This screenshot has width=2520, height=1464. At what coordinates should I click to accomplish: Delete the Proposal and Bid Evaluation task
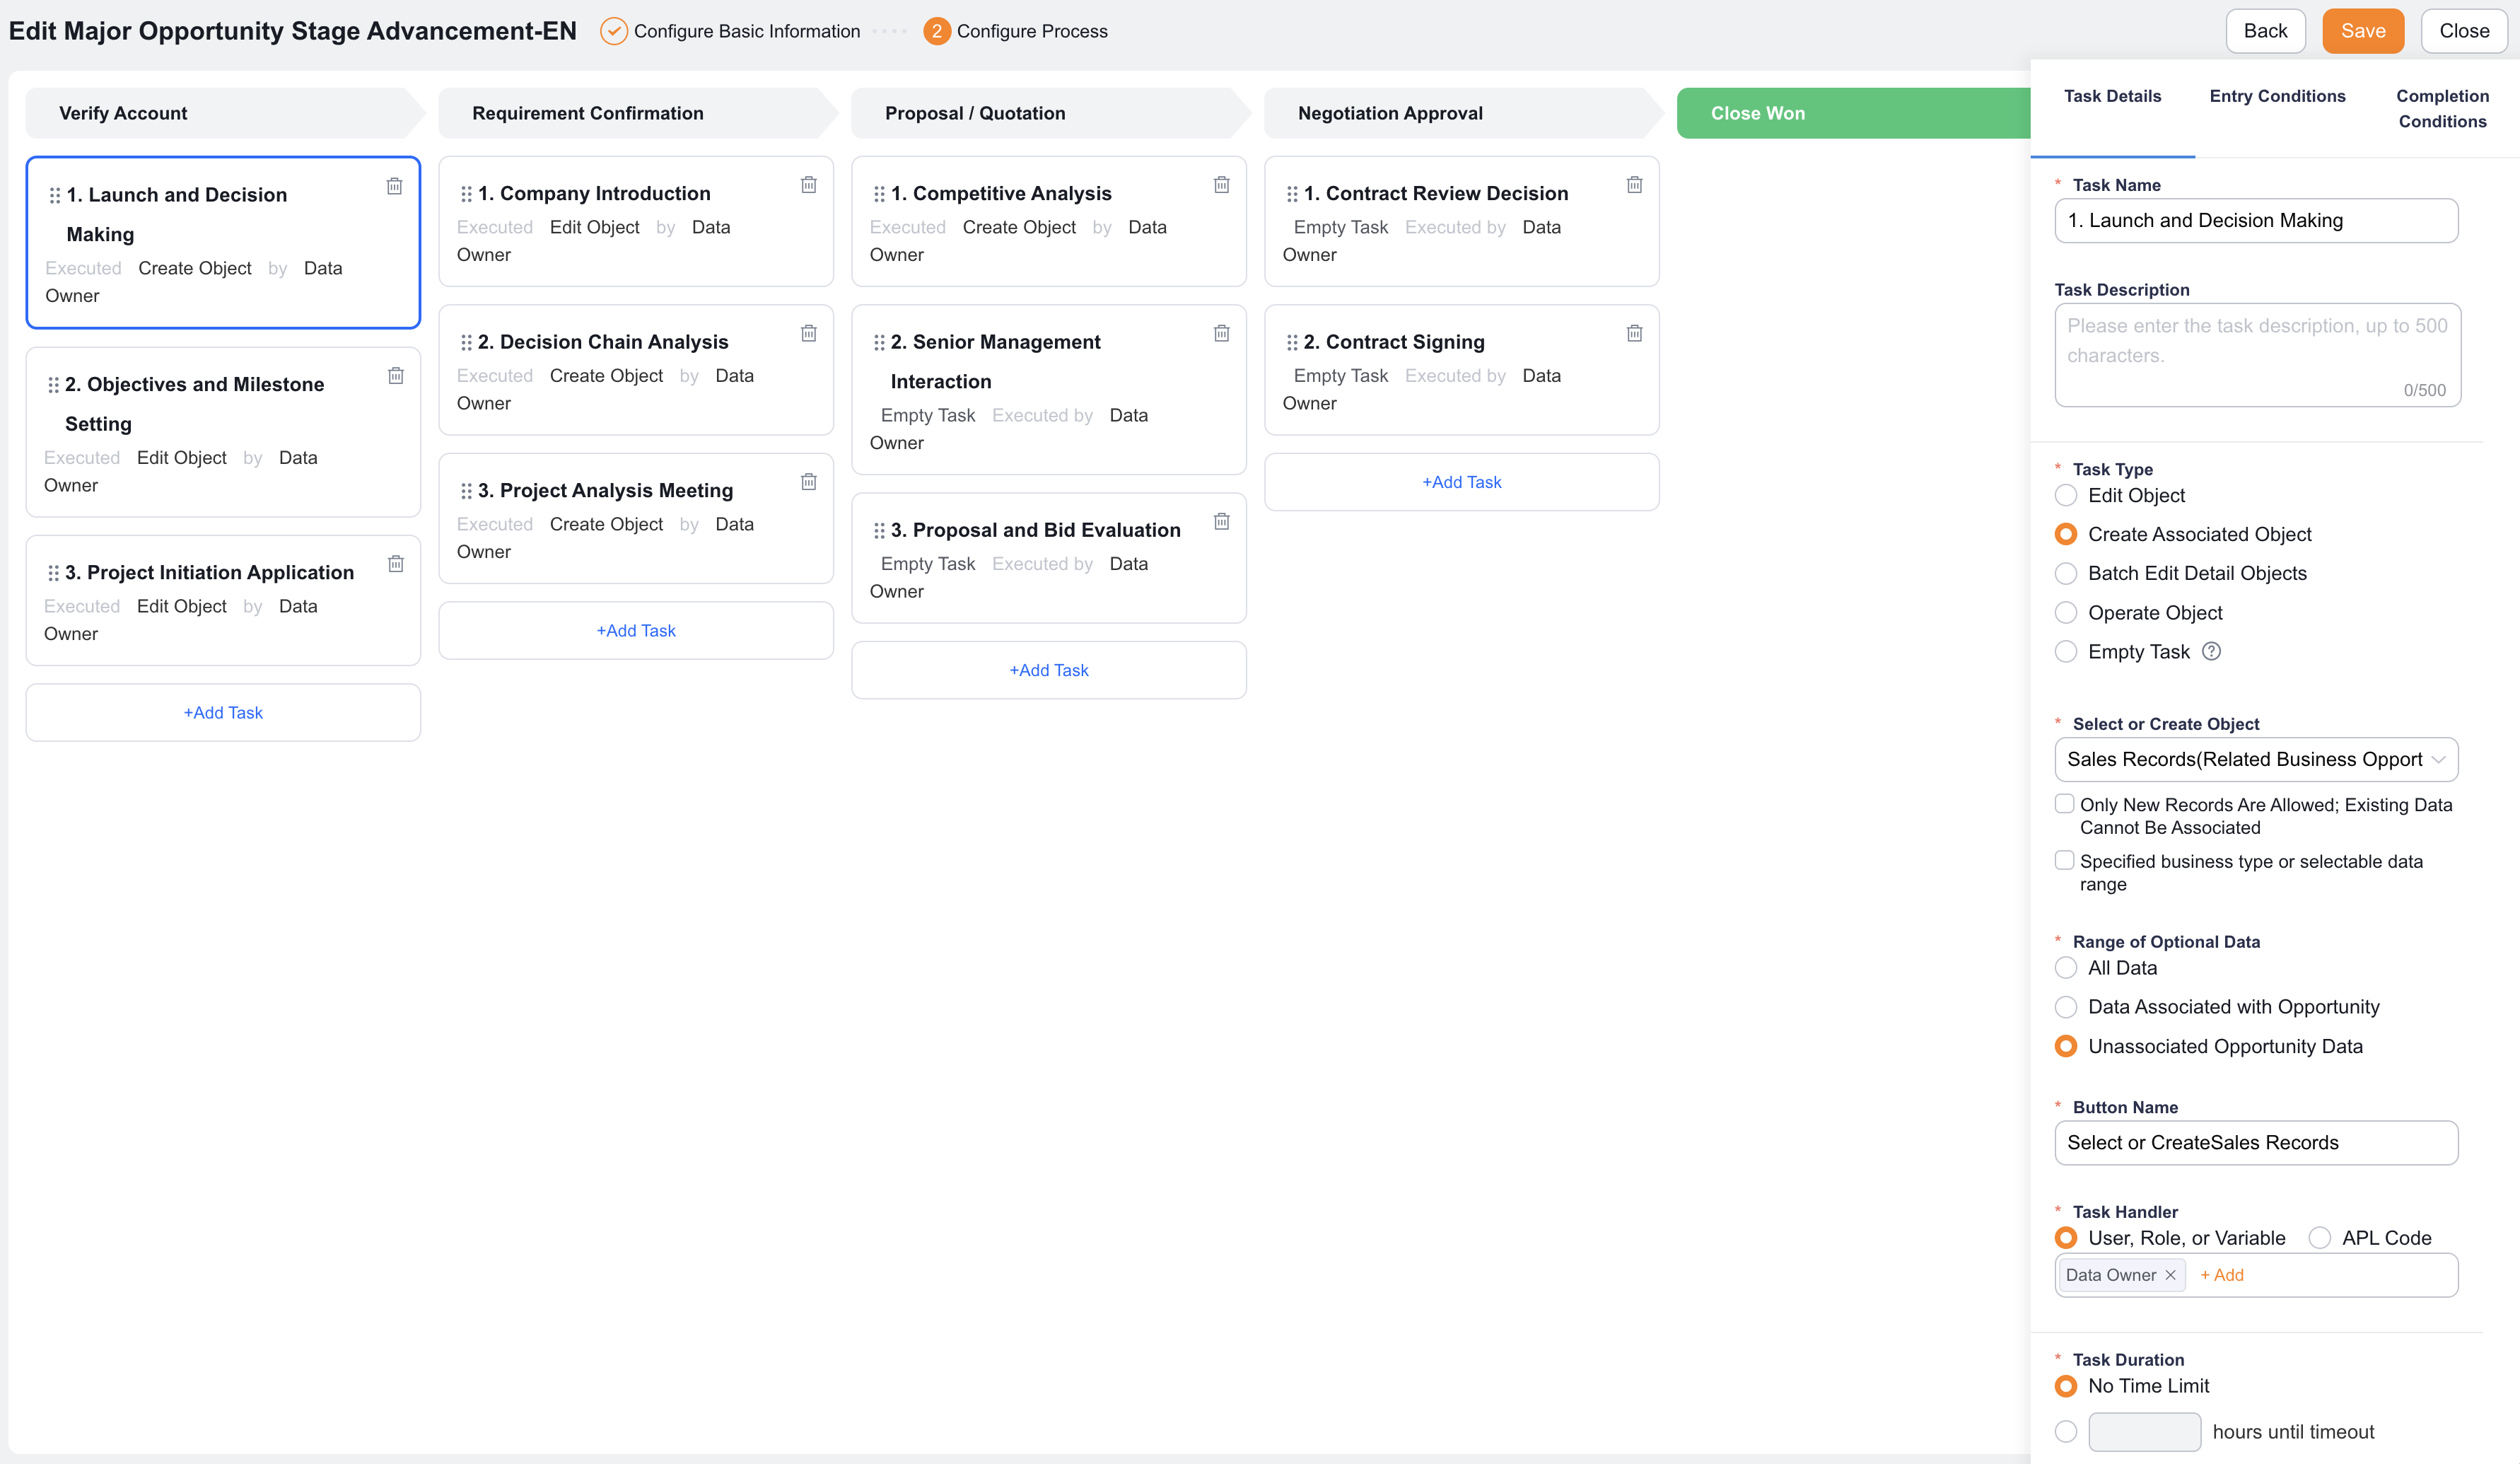point(1222,521)
